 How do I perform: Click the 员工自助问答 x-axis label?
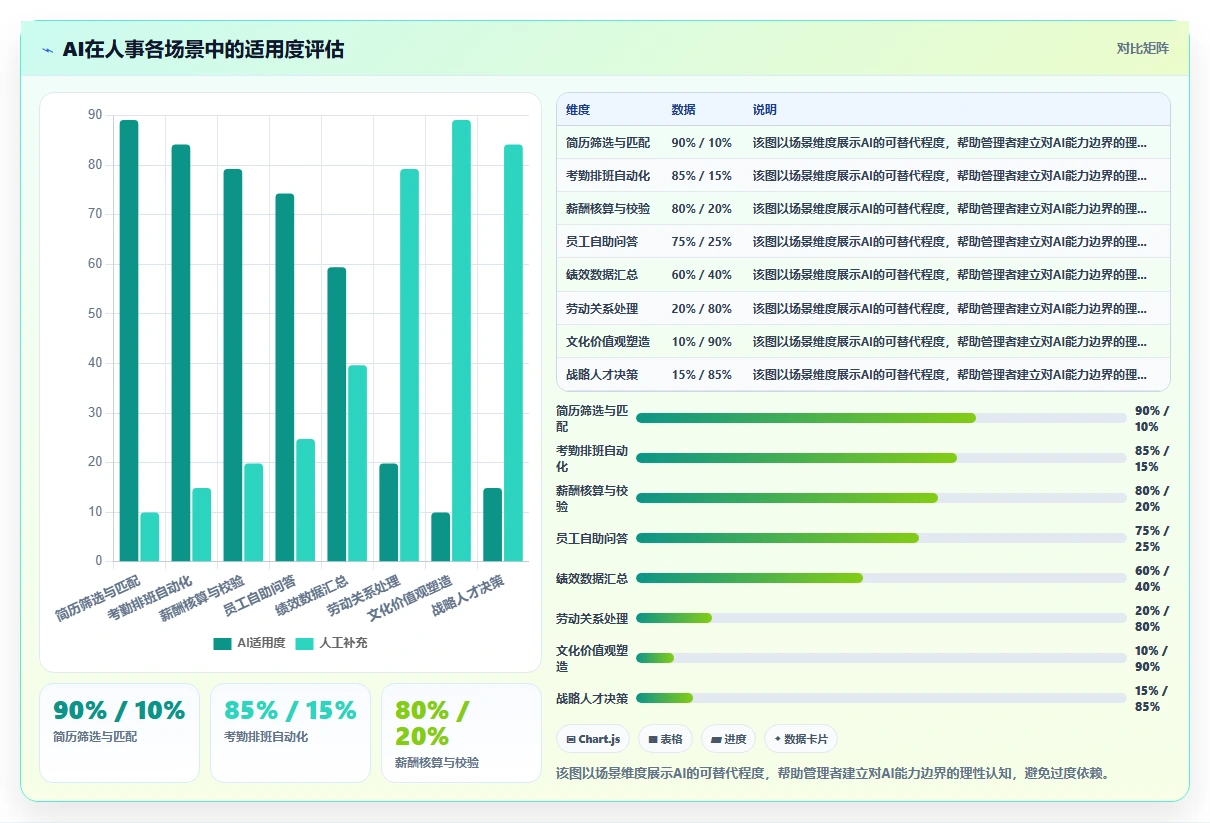tap(260, 595)
